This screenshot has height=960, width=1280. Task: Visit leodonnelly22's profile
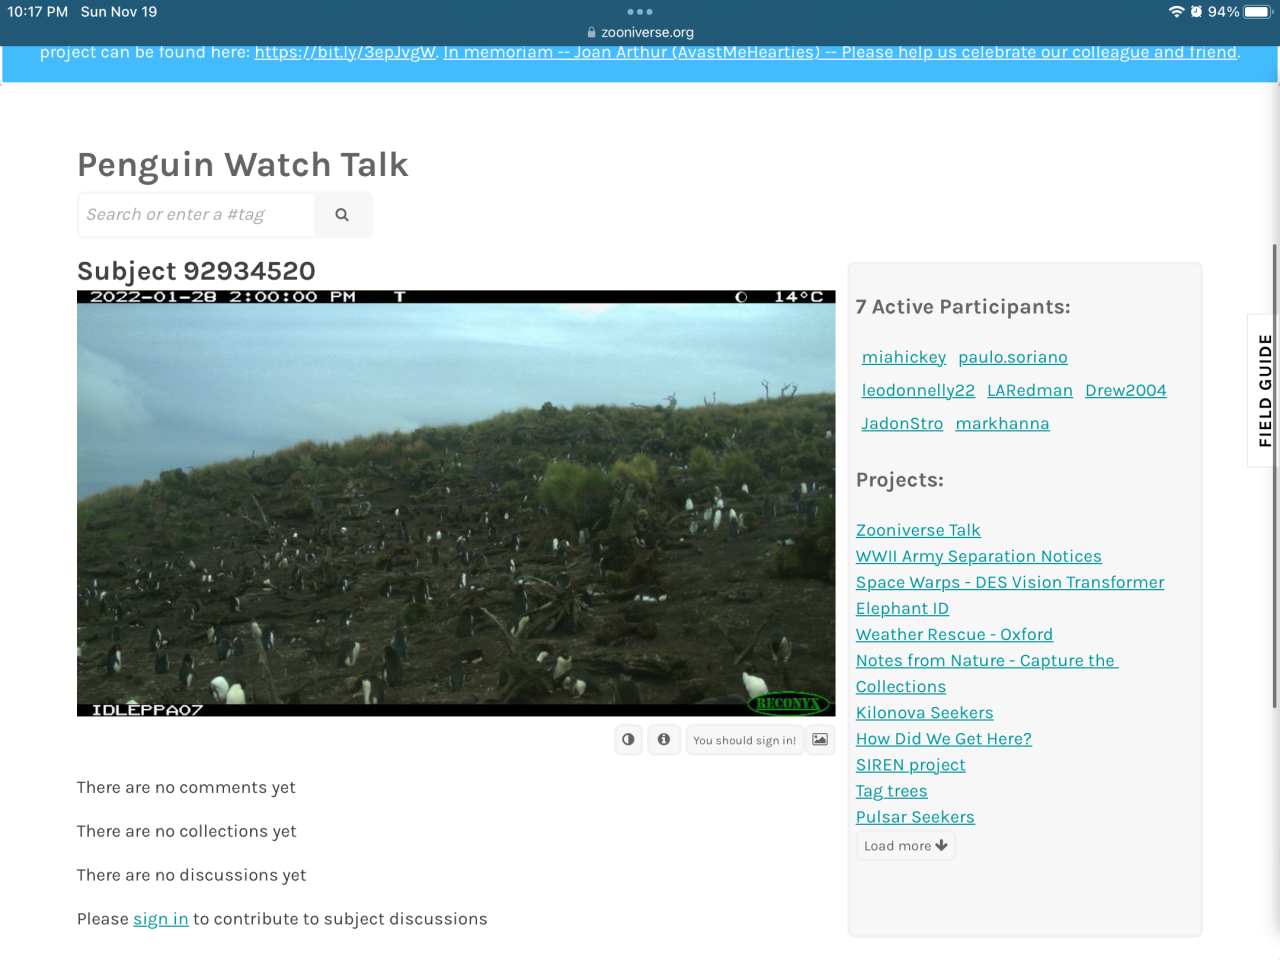point(918,390)
